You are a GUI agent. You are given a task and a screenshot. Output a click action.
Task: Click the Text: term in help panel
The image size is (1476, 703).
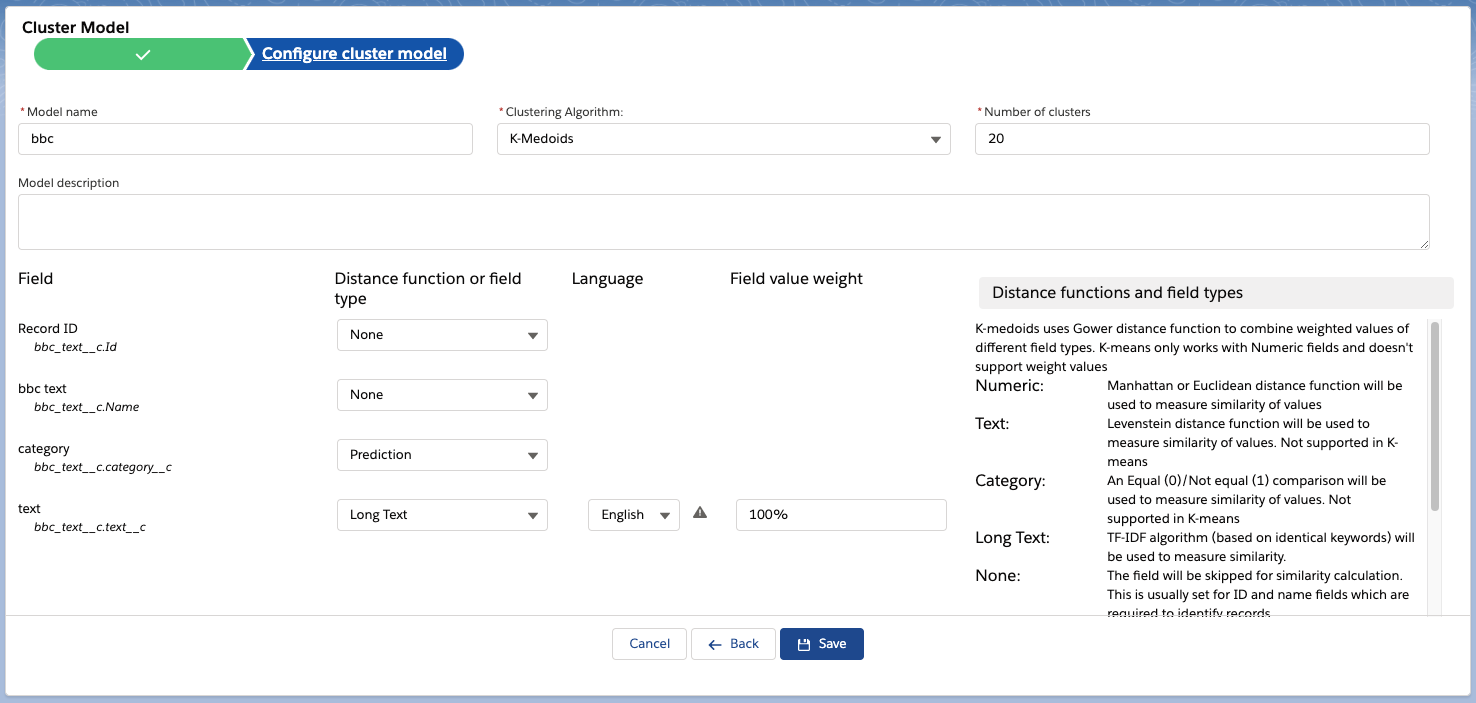click(x=992, y=423)
